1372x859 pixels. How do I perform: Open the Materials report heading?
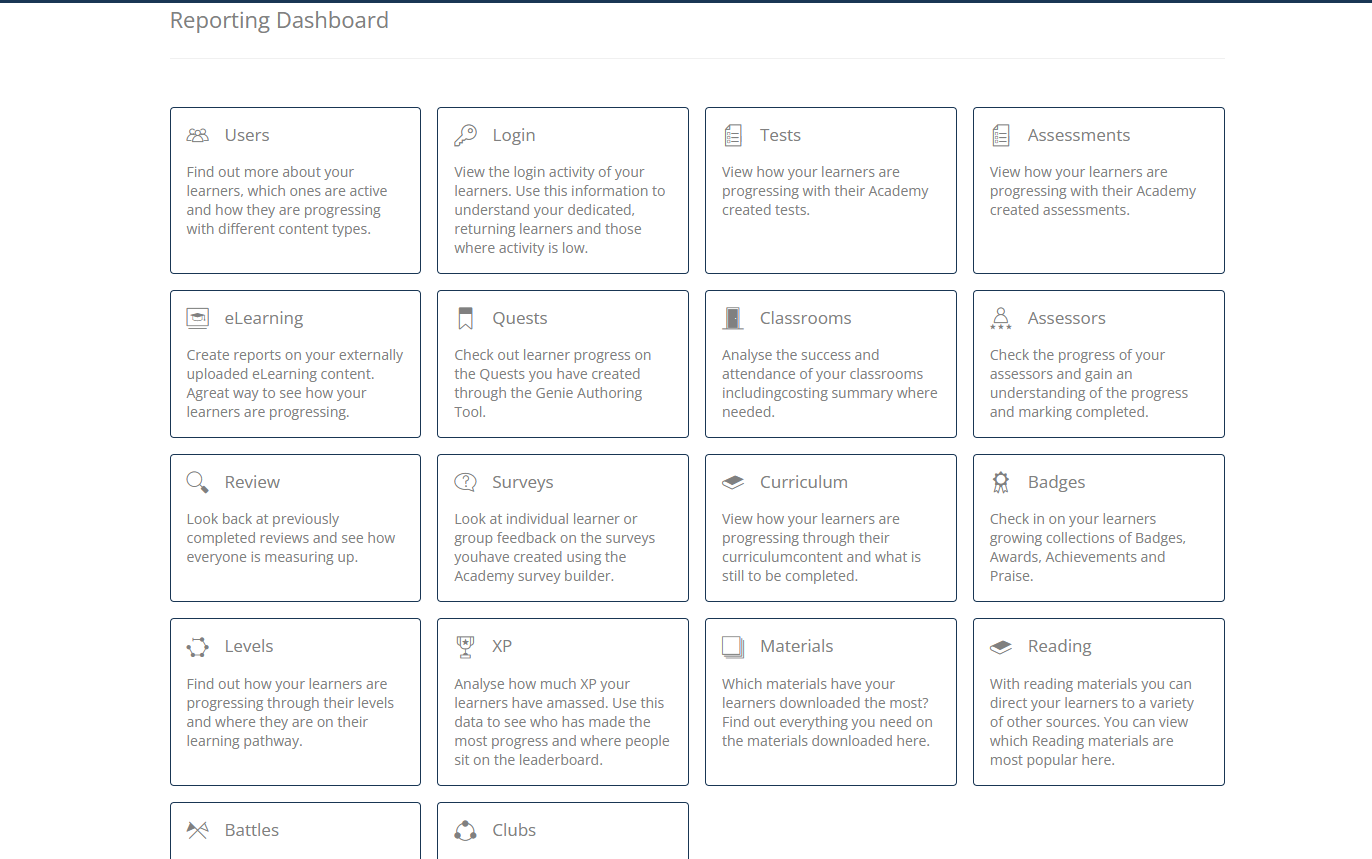click(x=796, y=647)
